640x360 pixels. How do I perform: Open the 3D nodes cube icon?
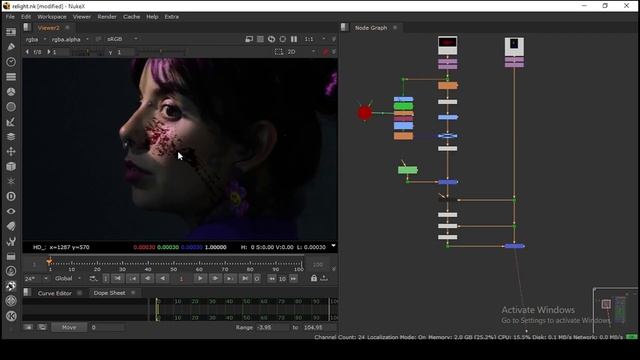pos(11,167)
